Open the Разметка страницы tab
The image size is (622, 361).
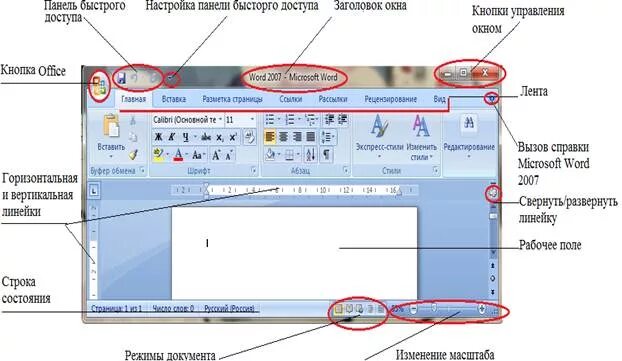[x=232, y=99]
